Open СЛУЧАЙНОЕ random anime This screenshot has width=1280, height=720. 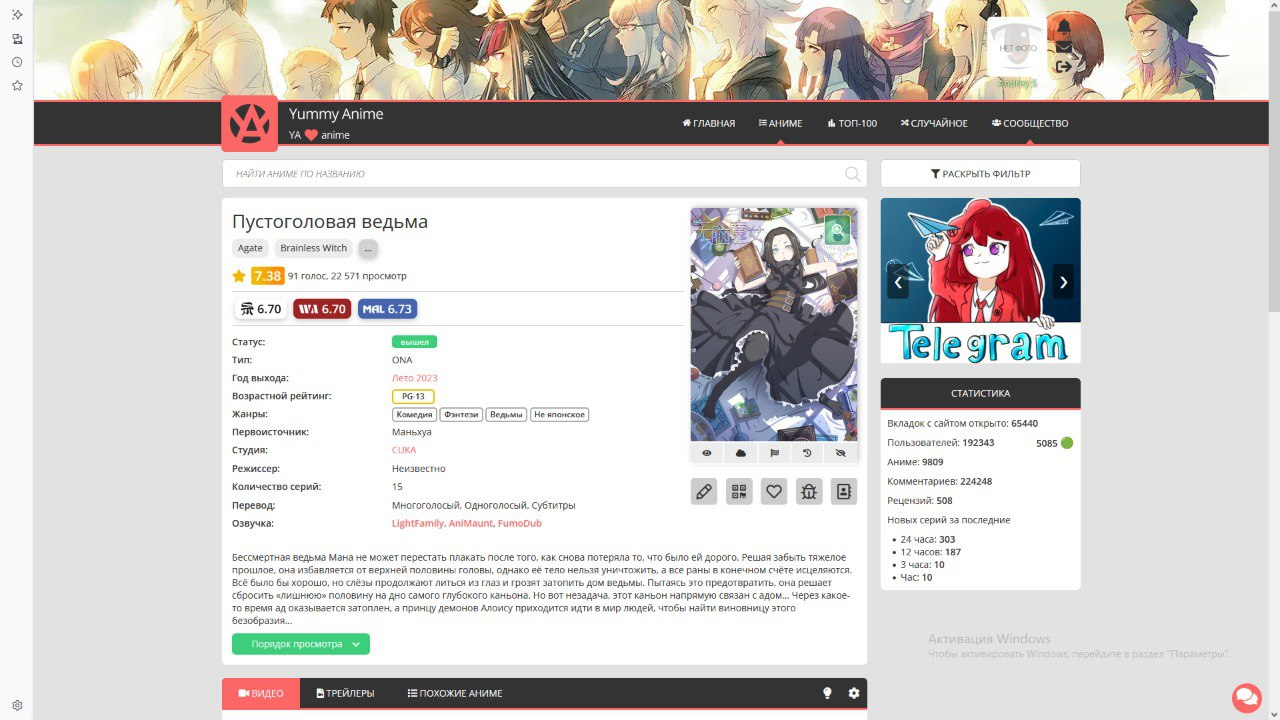(934, 123)
